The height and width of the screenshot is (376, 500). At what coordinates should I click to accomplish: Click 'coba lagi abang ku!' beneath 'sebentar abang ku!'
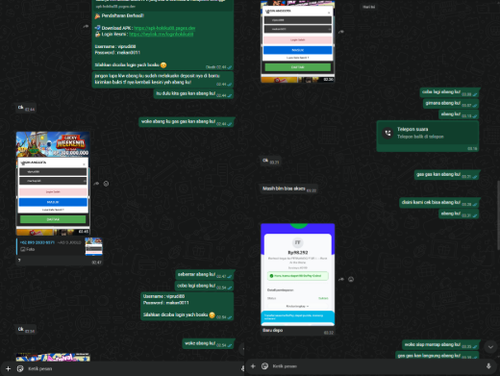(204, 286)
